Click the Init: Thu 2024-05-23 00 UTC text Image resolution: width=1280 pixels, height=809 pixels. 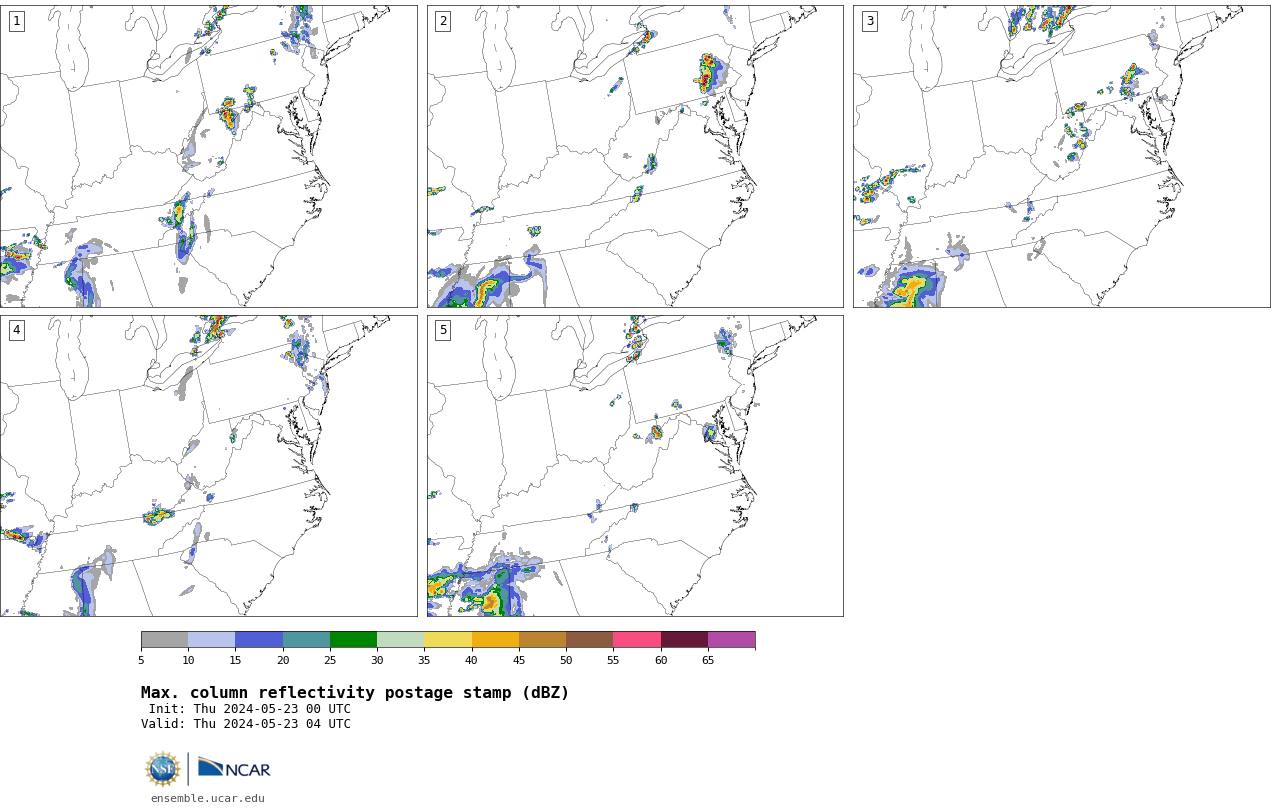[x=250, y=709]
